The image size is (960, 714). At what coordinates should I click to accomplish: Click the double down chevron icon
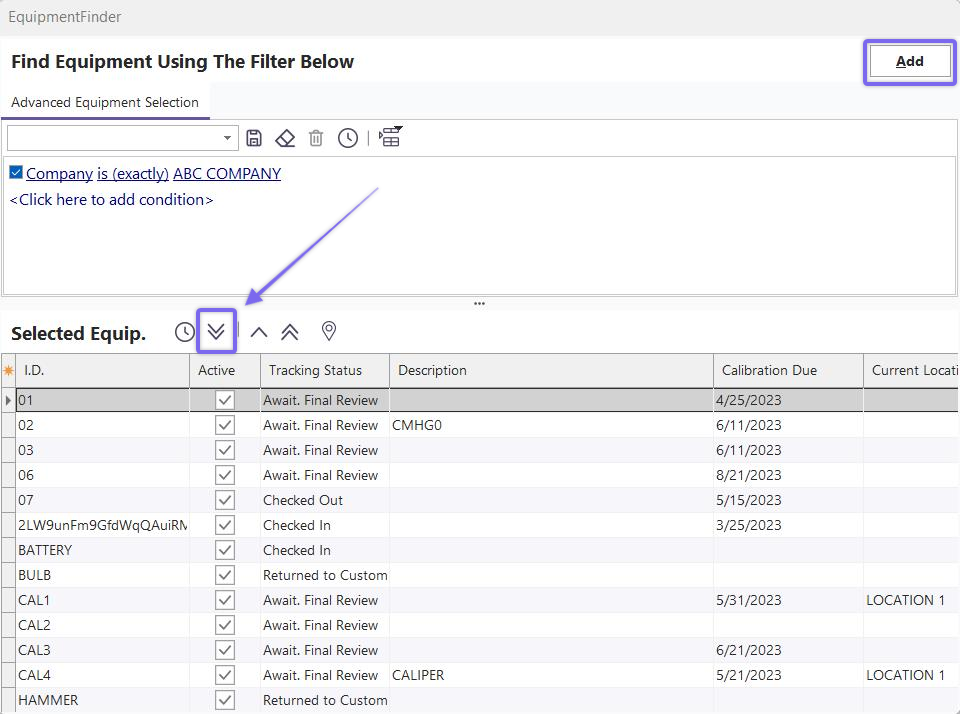(x=217, y=332)
